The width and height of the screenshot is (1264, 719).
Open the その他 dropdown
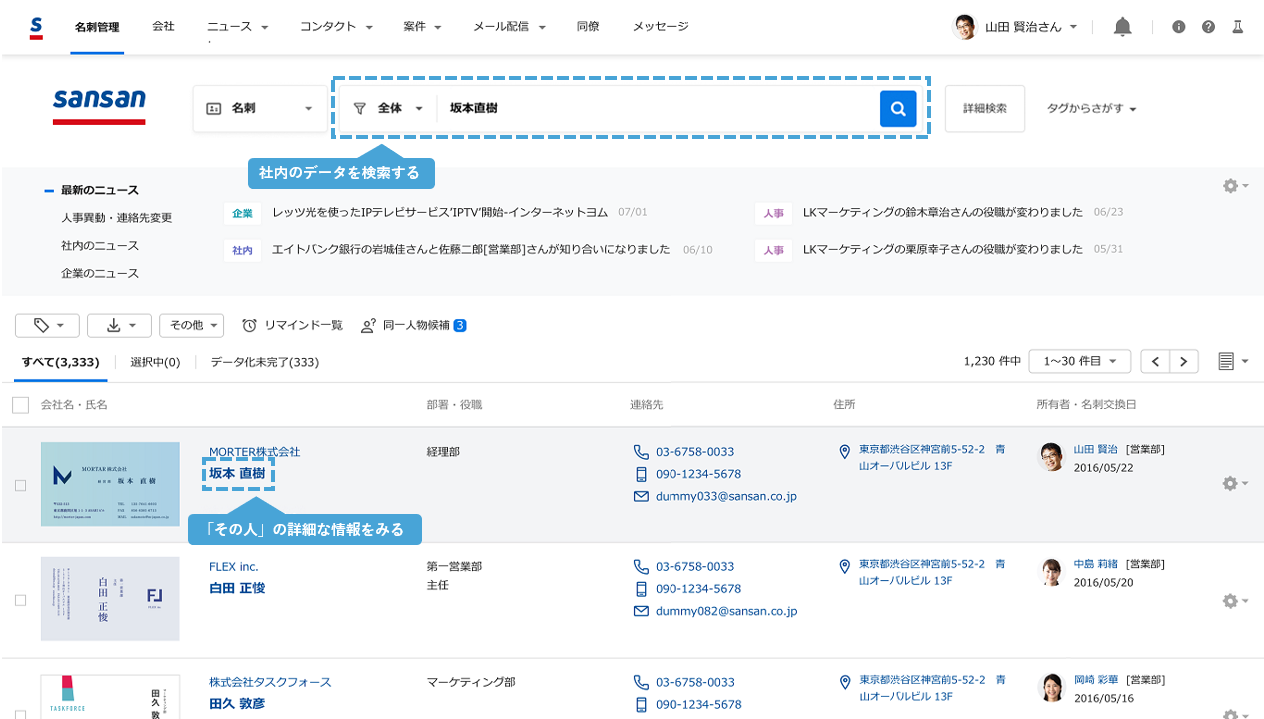pyautogui.click(x=191, y=325)
